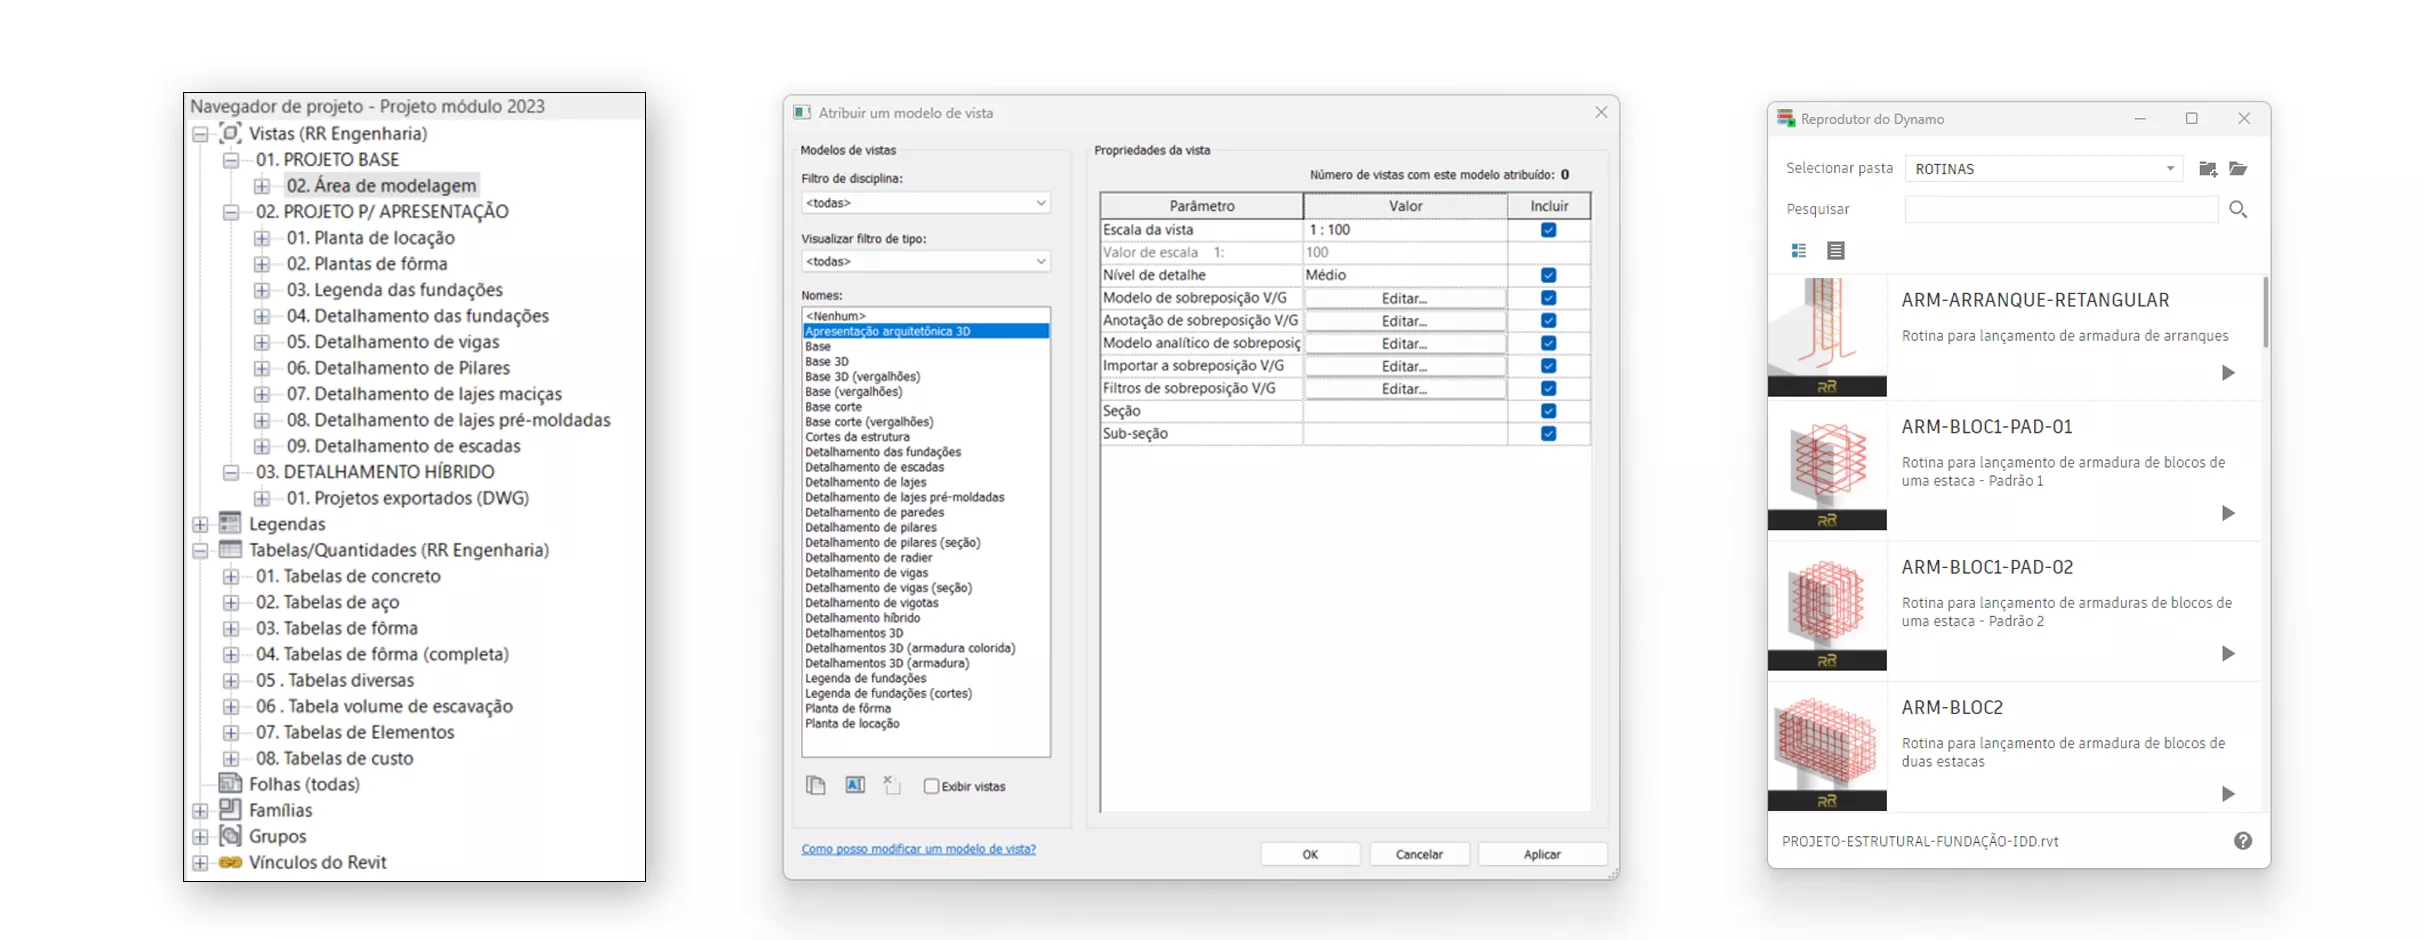Open the Como posso modificar um modelo de vista link

tap(919, 848)
